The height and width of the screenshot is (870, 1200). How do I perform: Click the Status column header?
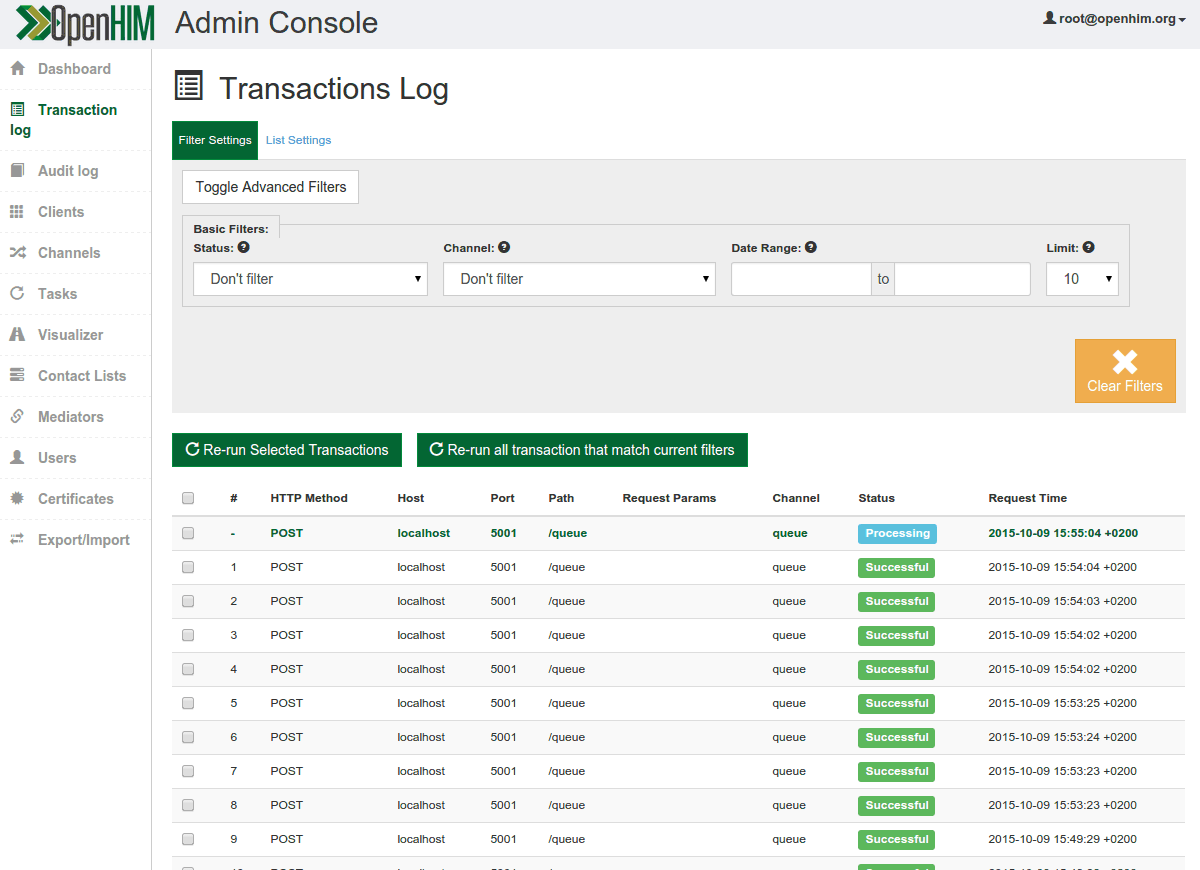click(x=876, y=498)
